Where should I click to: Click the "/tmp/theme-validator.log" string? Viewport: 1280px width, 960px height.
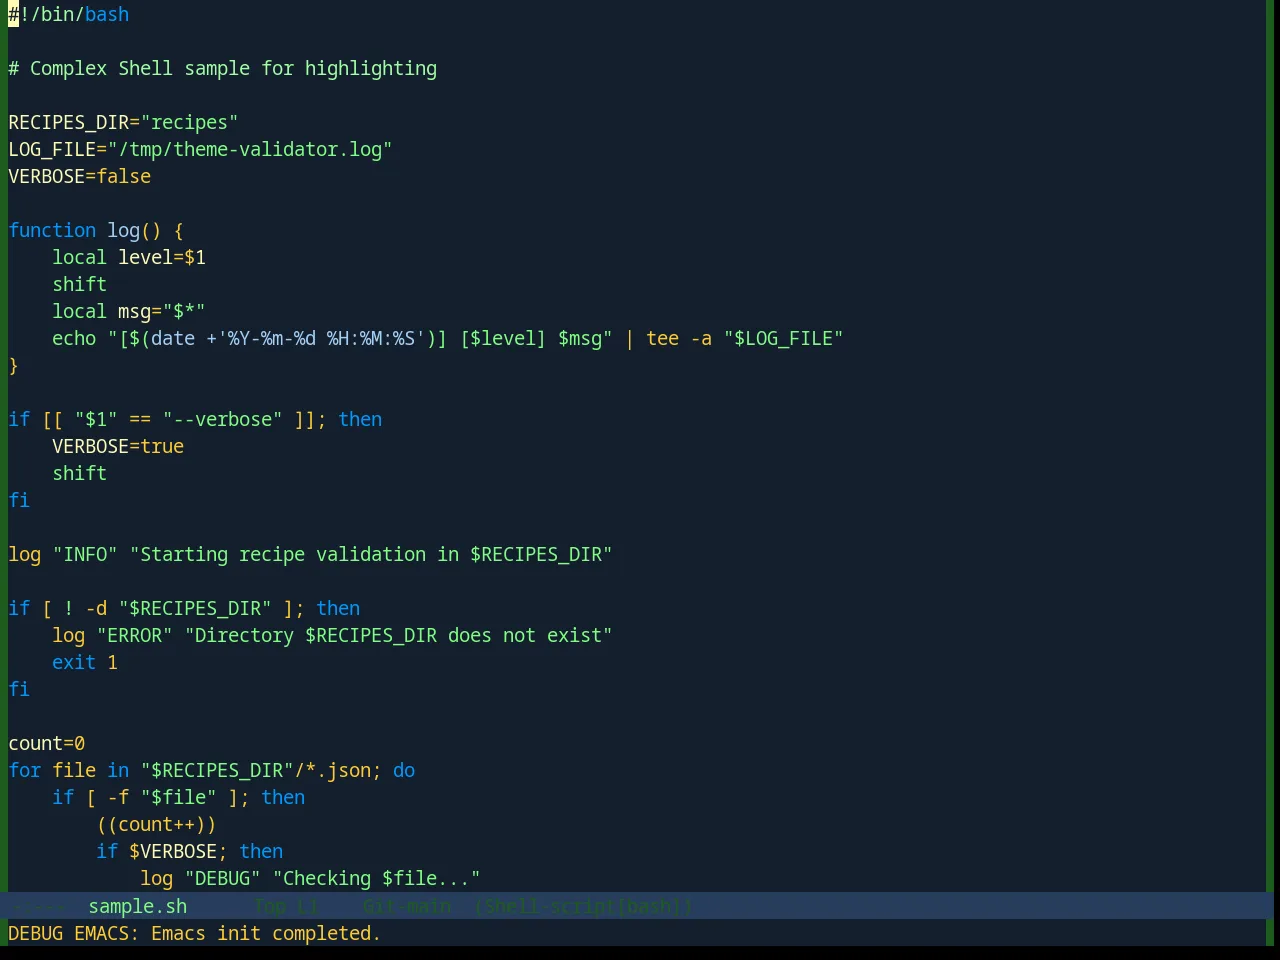[250, 149]
